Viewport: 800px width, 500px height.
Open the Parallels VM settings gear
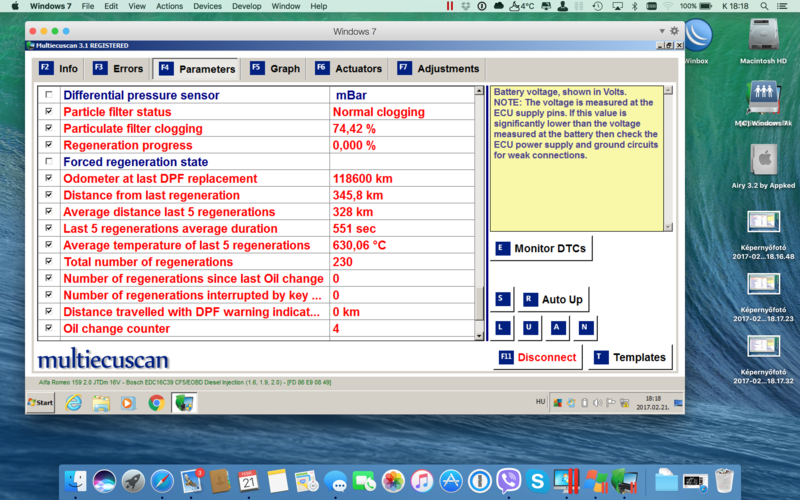coord(674,31)
